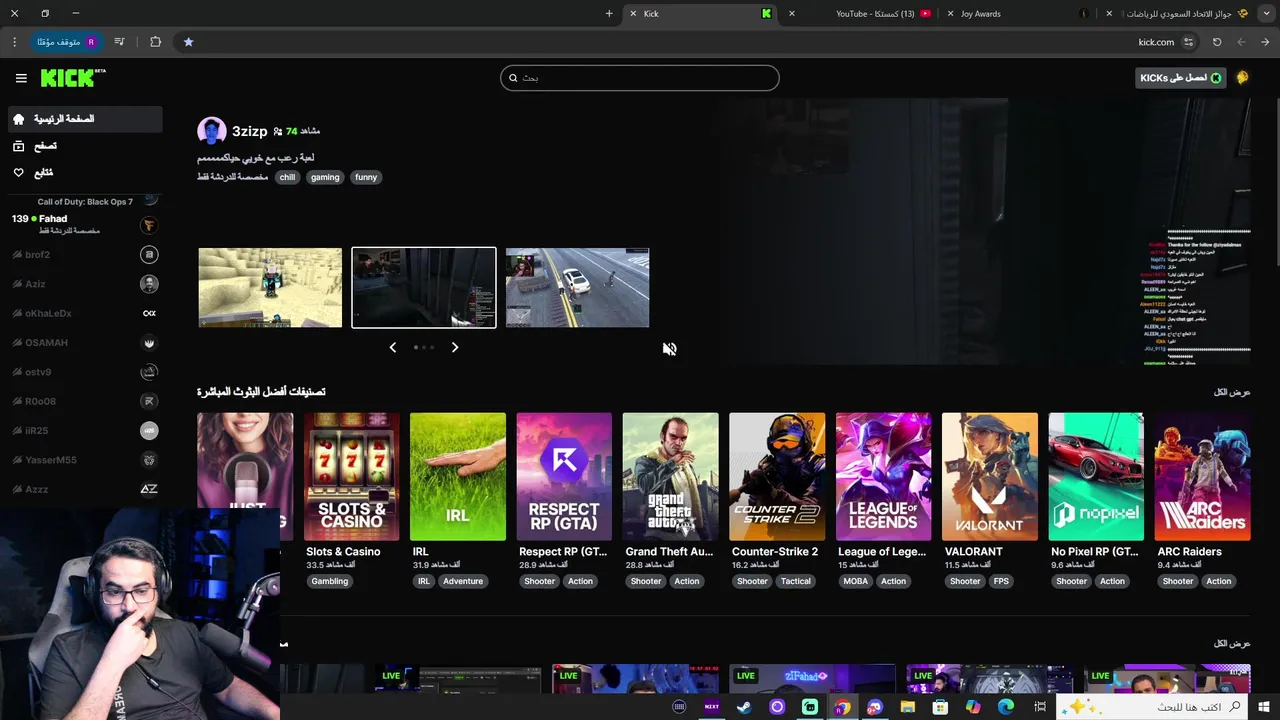Image resolution: width=1280 pixels, height=720 pixels.
Task: Open iiR25 channel in sidebar
Action: [84, 431]
